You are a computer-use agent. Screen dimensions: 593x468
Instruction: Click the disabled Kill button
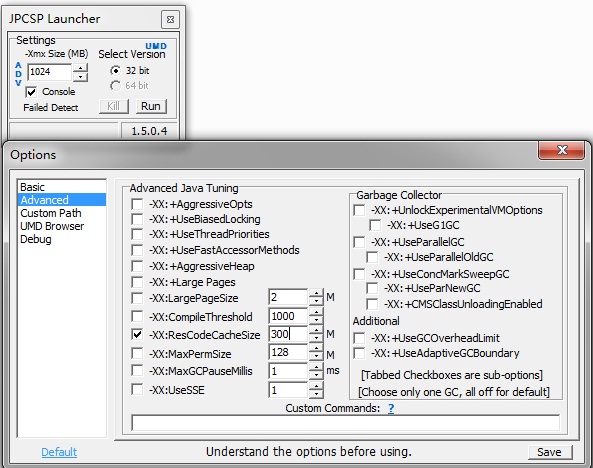tap(113, 106)
